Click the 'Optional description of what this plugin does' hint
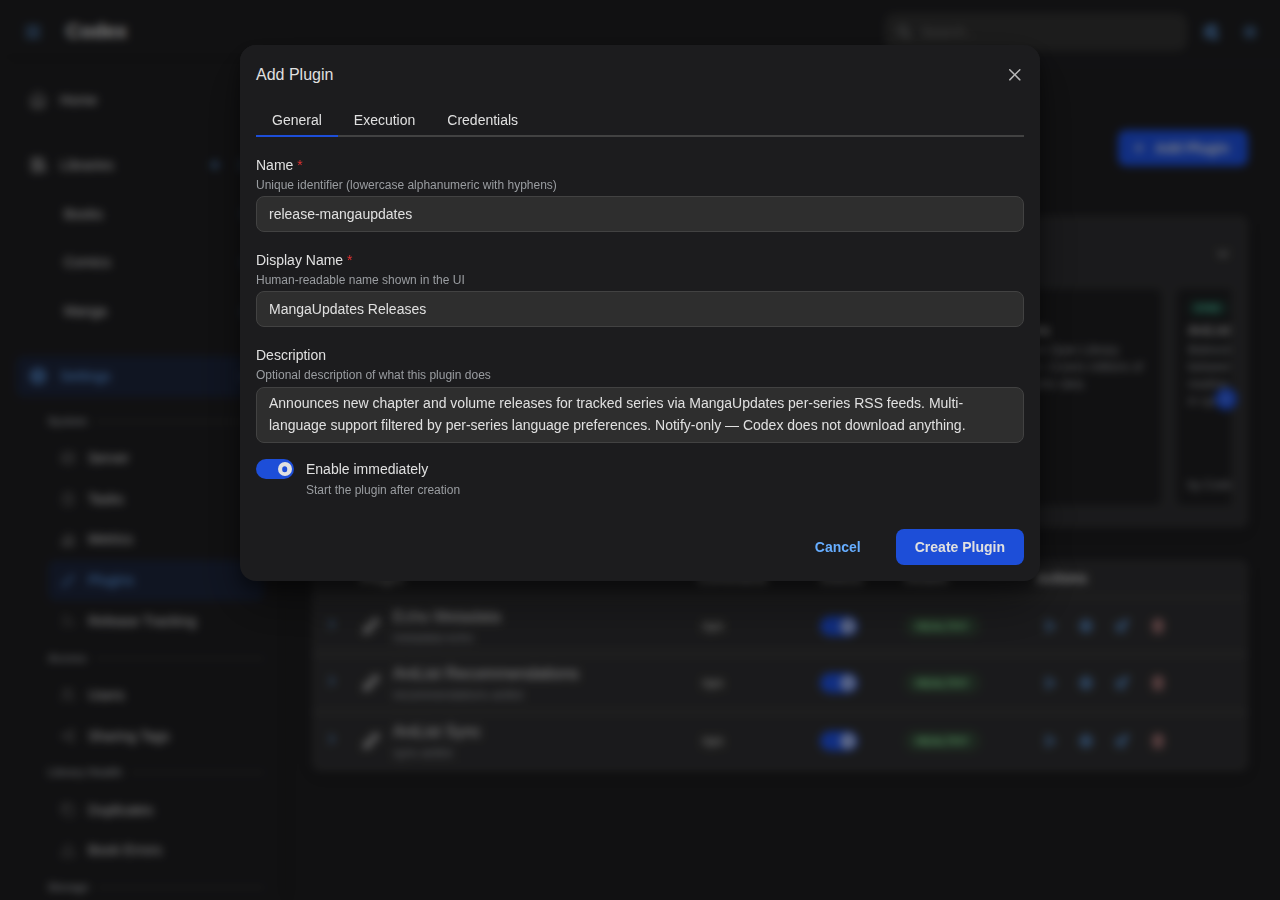The width and height of the screenshot is (1280, 900). click(373, 375)
